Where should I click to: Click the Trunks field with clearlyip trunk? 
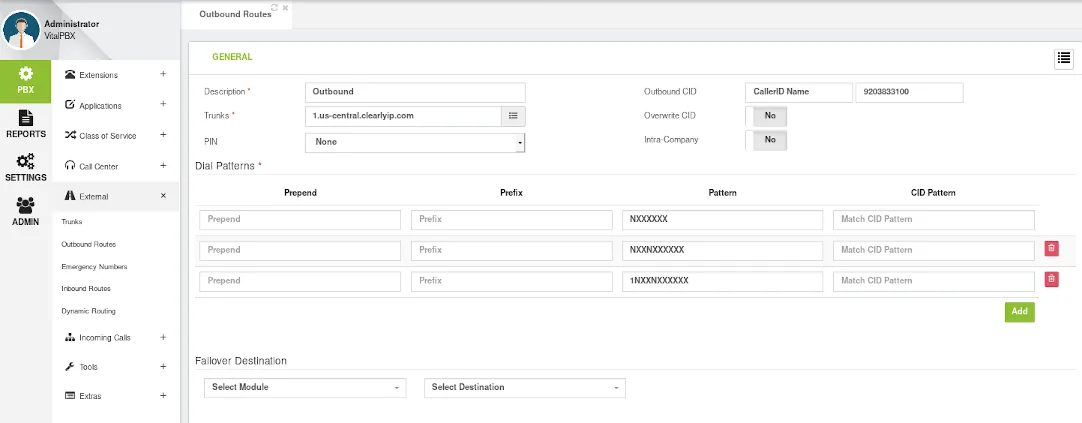click(403, 116)
